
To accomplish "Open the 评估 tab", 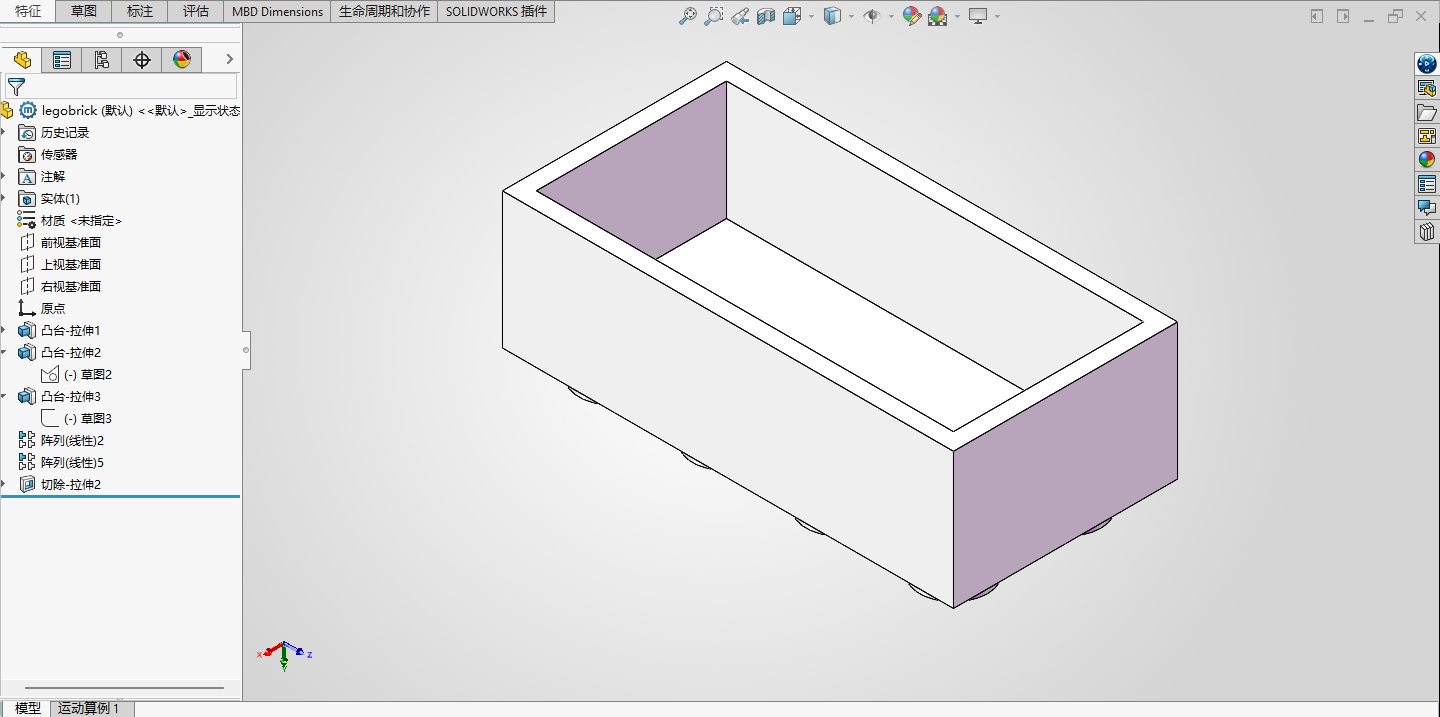I will click(196, 12).
